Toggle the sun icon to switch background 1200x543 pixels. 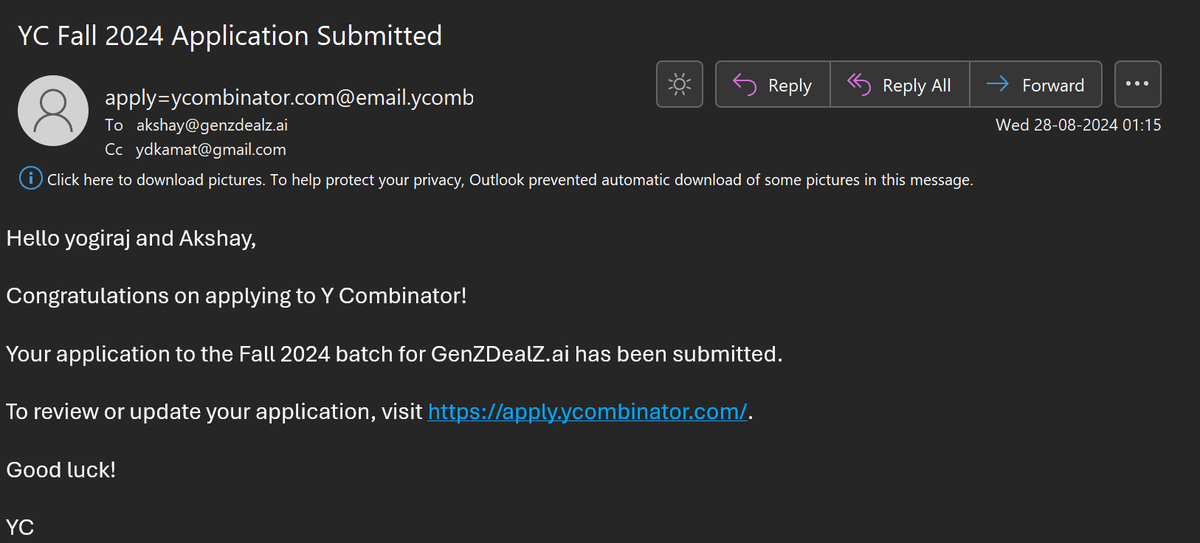tap(679, 85)
